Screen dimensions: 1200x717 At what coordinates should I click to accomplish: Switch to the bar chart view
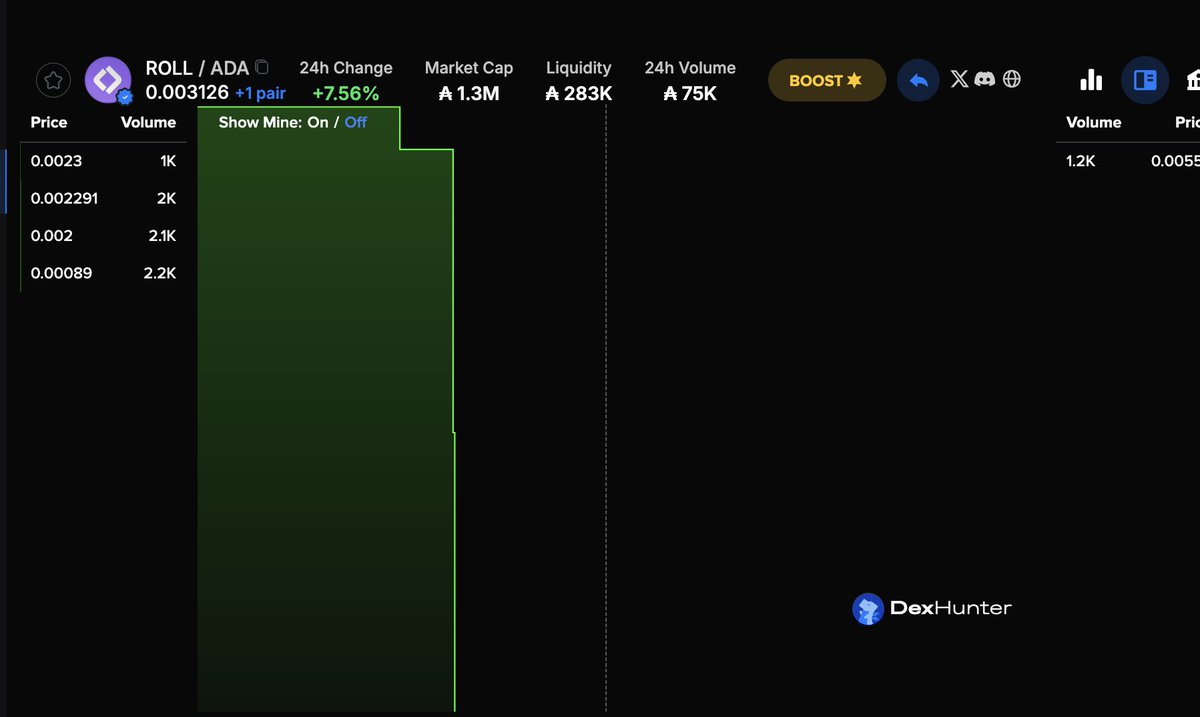pyautogui.click(x=1091, y=80)
